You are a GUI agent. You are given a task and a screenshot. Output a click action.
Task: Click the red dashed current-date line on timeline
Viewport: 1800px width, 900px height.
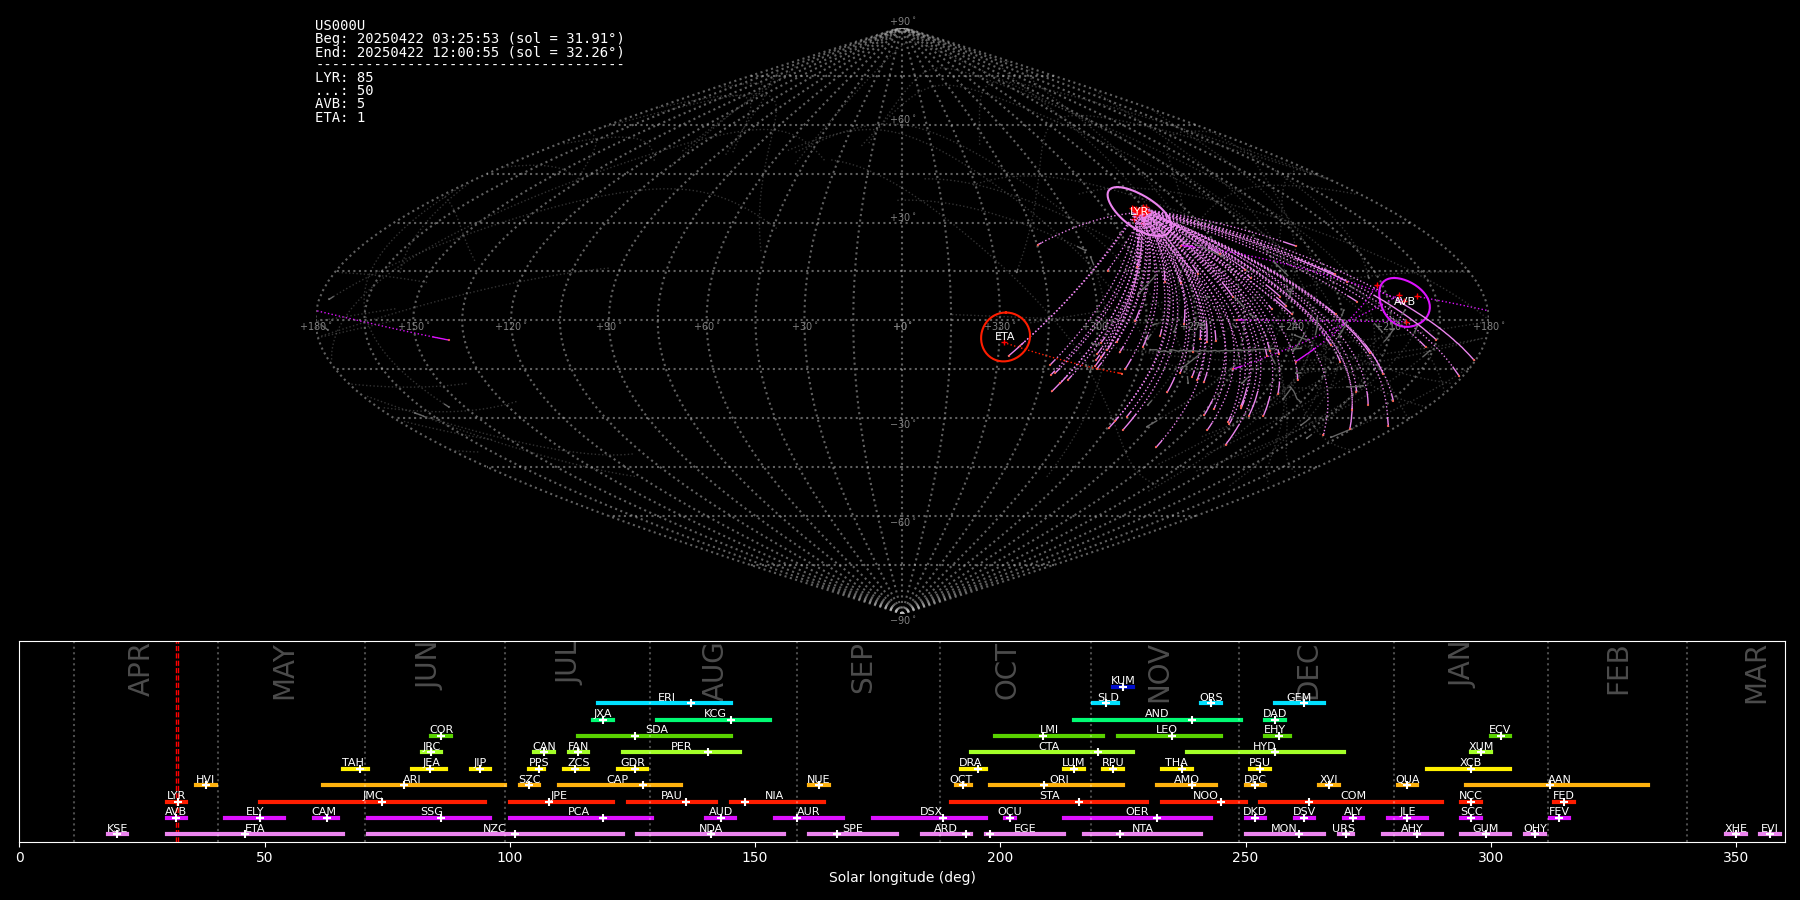[x=178, y=741]
